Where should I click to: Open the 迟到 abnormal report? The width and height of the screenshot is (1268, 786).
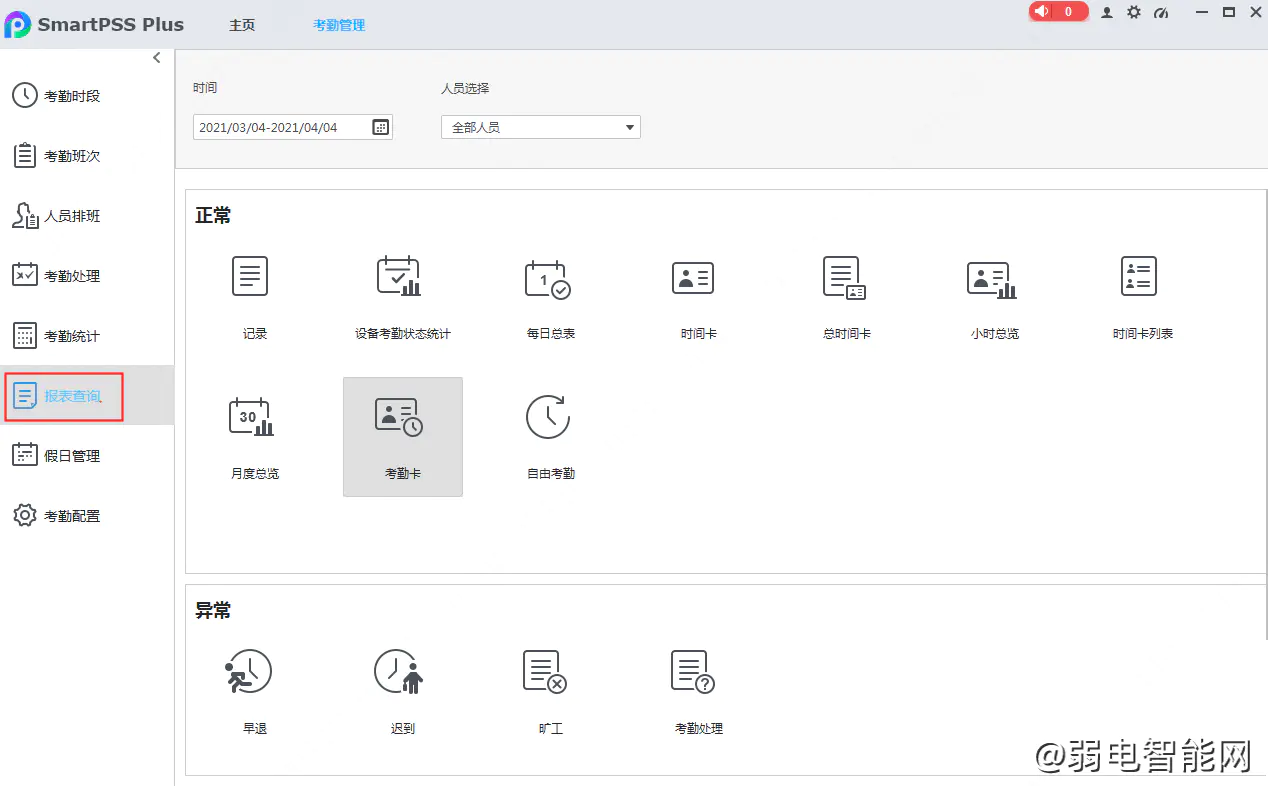tap(399, 671)
